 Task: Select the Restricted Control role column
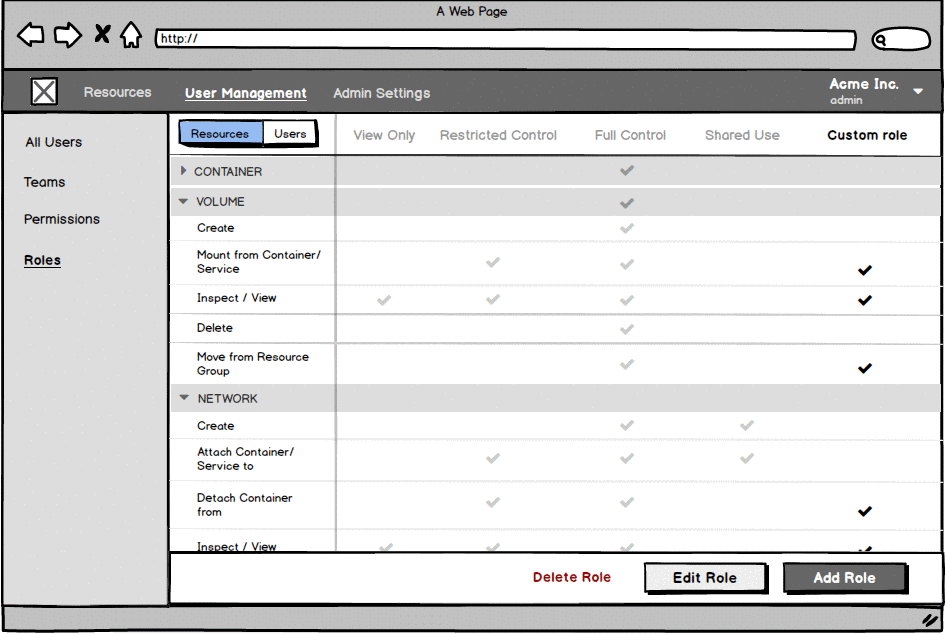tap(498, 135)
